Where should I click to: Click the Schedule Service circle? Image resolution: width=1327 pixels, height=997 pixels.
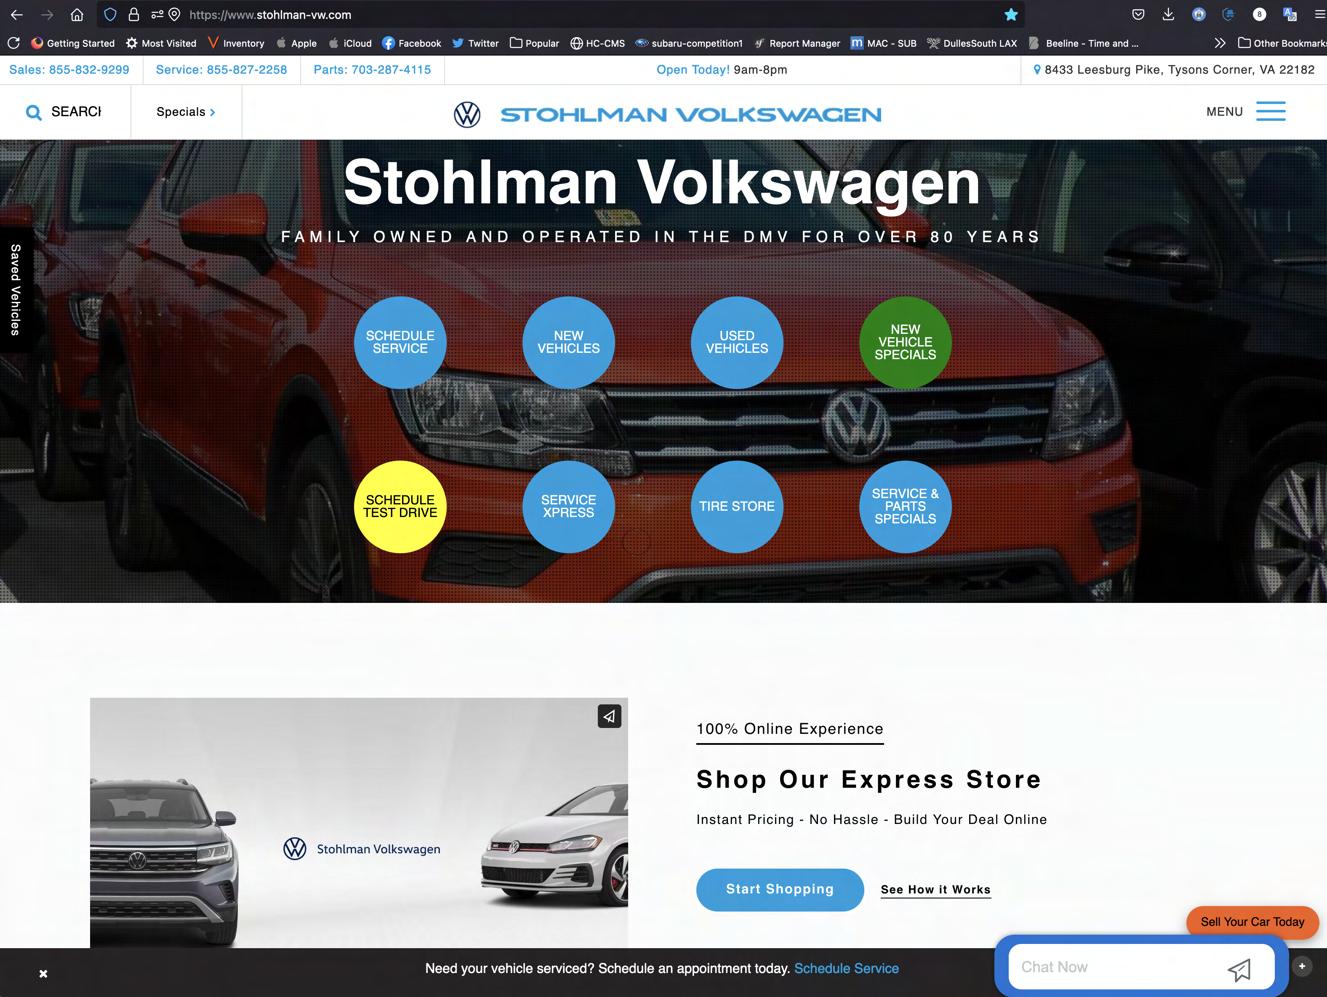[x=400, y=342]
